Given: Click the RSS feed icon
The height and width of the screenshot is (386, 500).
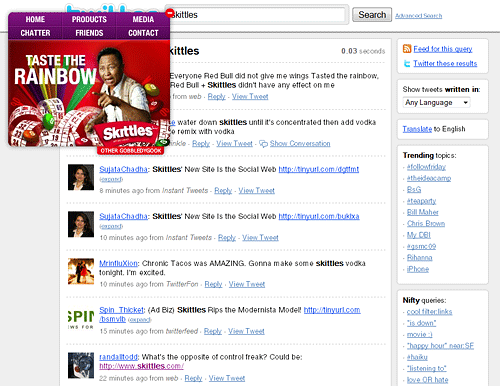Looking at the screenshot, I should (x=407, y=49).
